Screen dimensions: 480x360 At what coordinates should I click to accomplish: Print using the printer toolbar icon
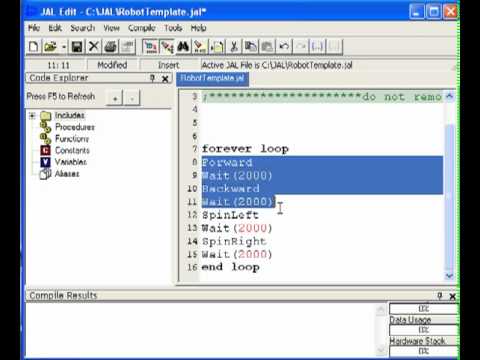coord(110,46)
